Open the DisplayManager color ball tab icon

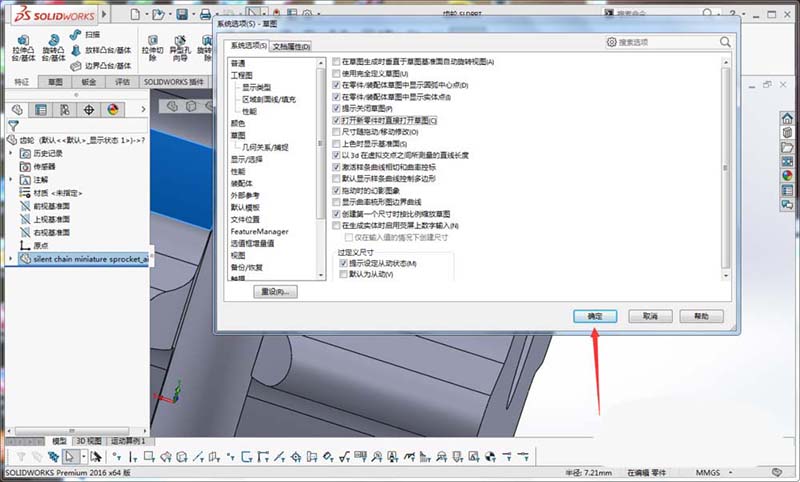pos(113,109)
